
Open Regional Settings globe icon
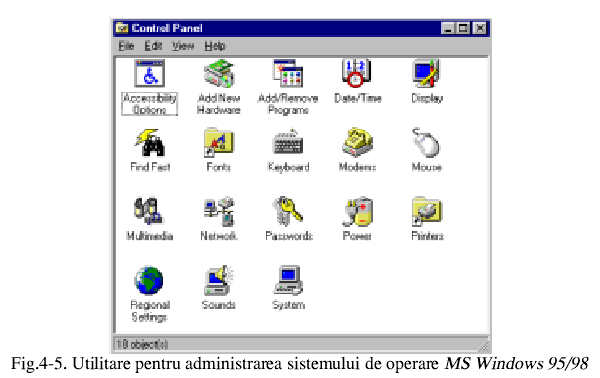click(149, 281)
